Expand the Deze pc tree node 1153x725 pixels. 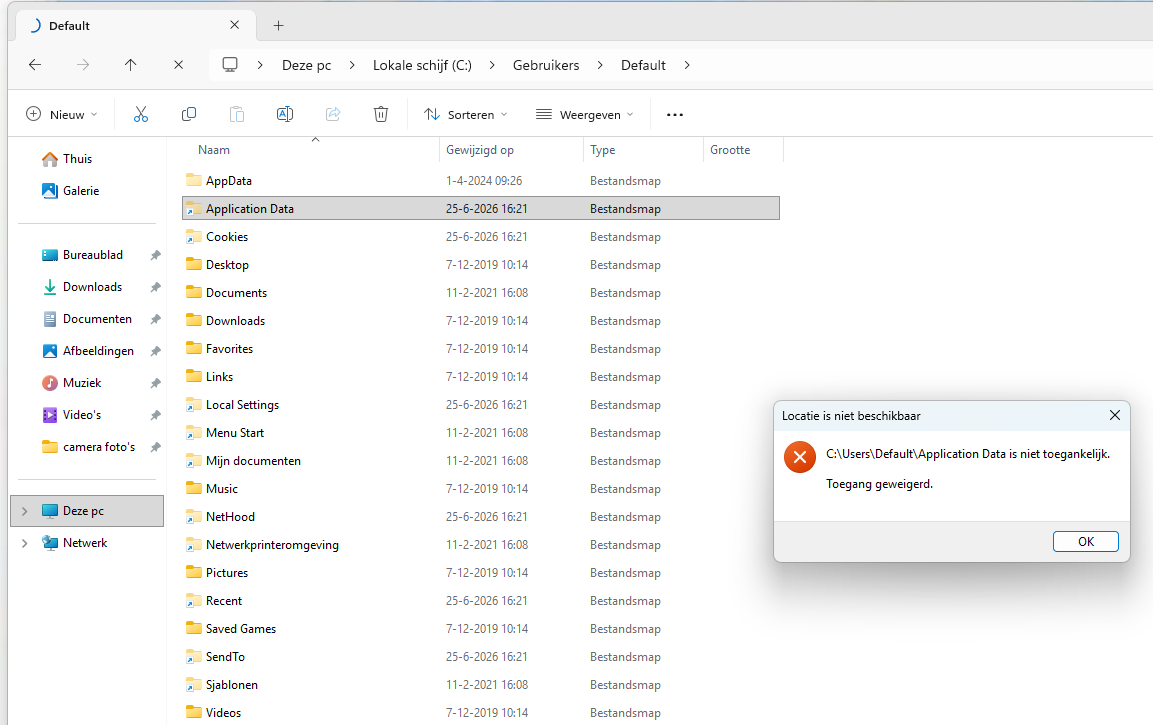pyautogui.click(x=24, y=511)
